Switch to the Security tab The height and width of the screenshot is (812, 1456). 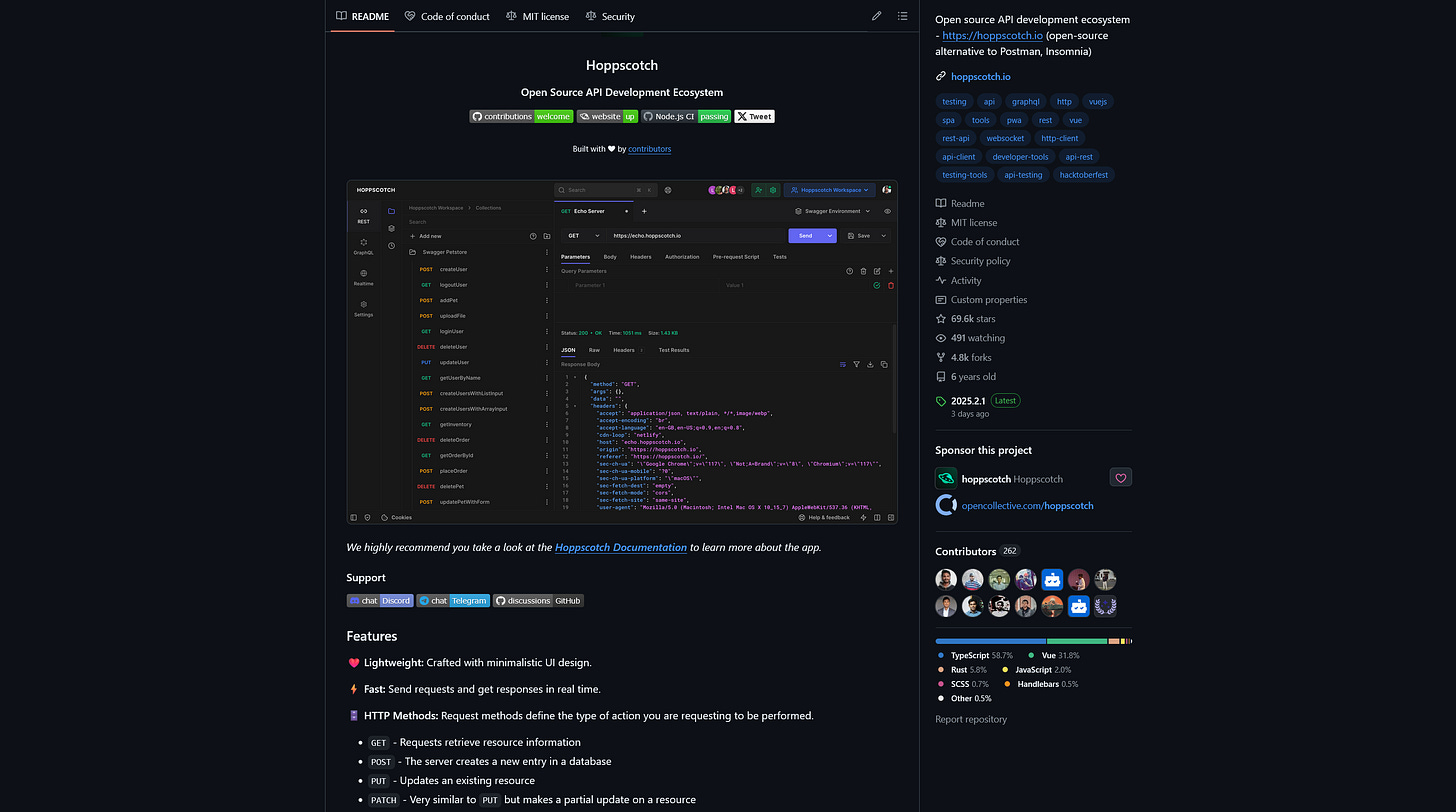[x=610, y=16]
